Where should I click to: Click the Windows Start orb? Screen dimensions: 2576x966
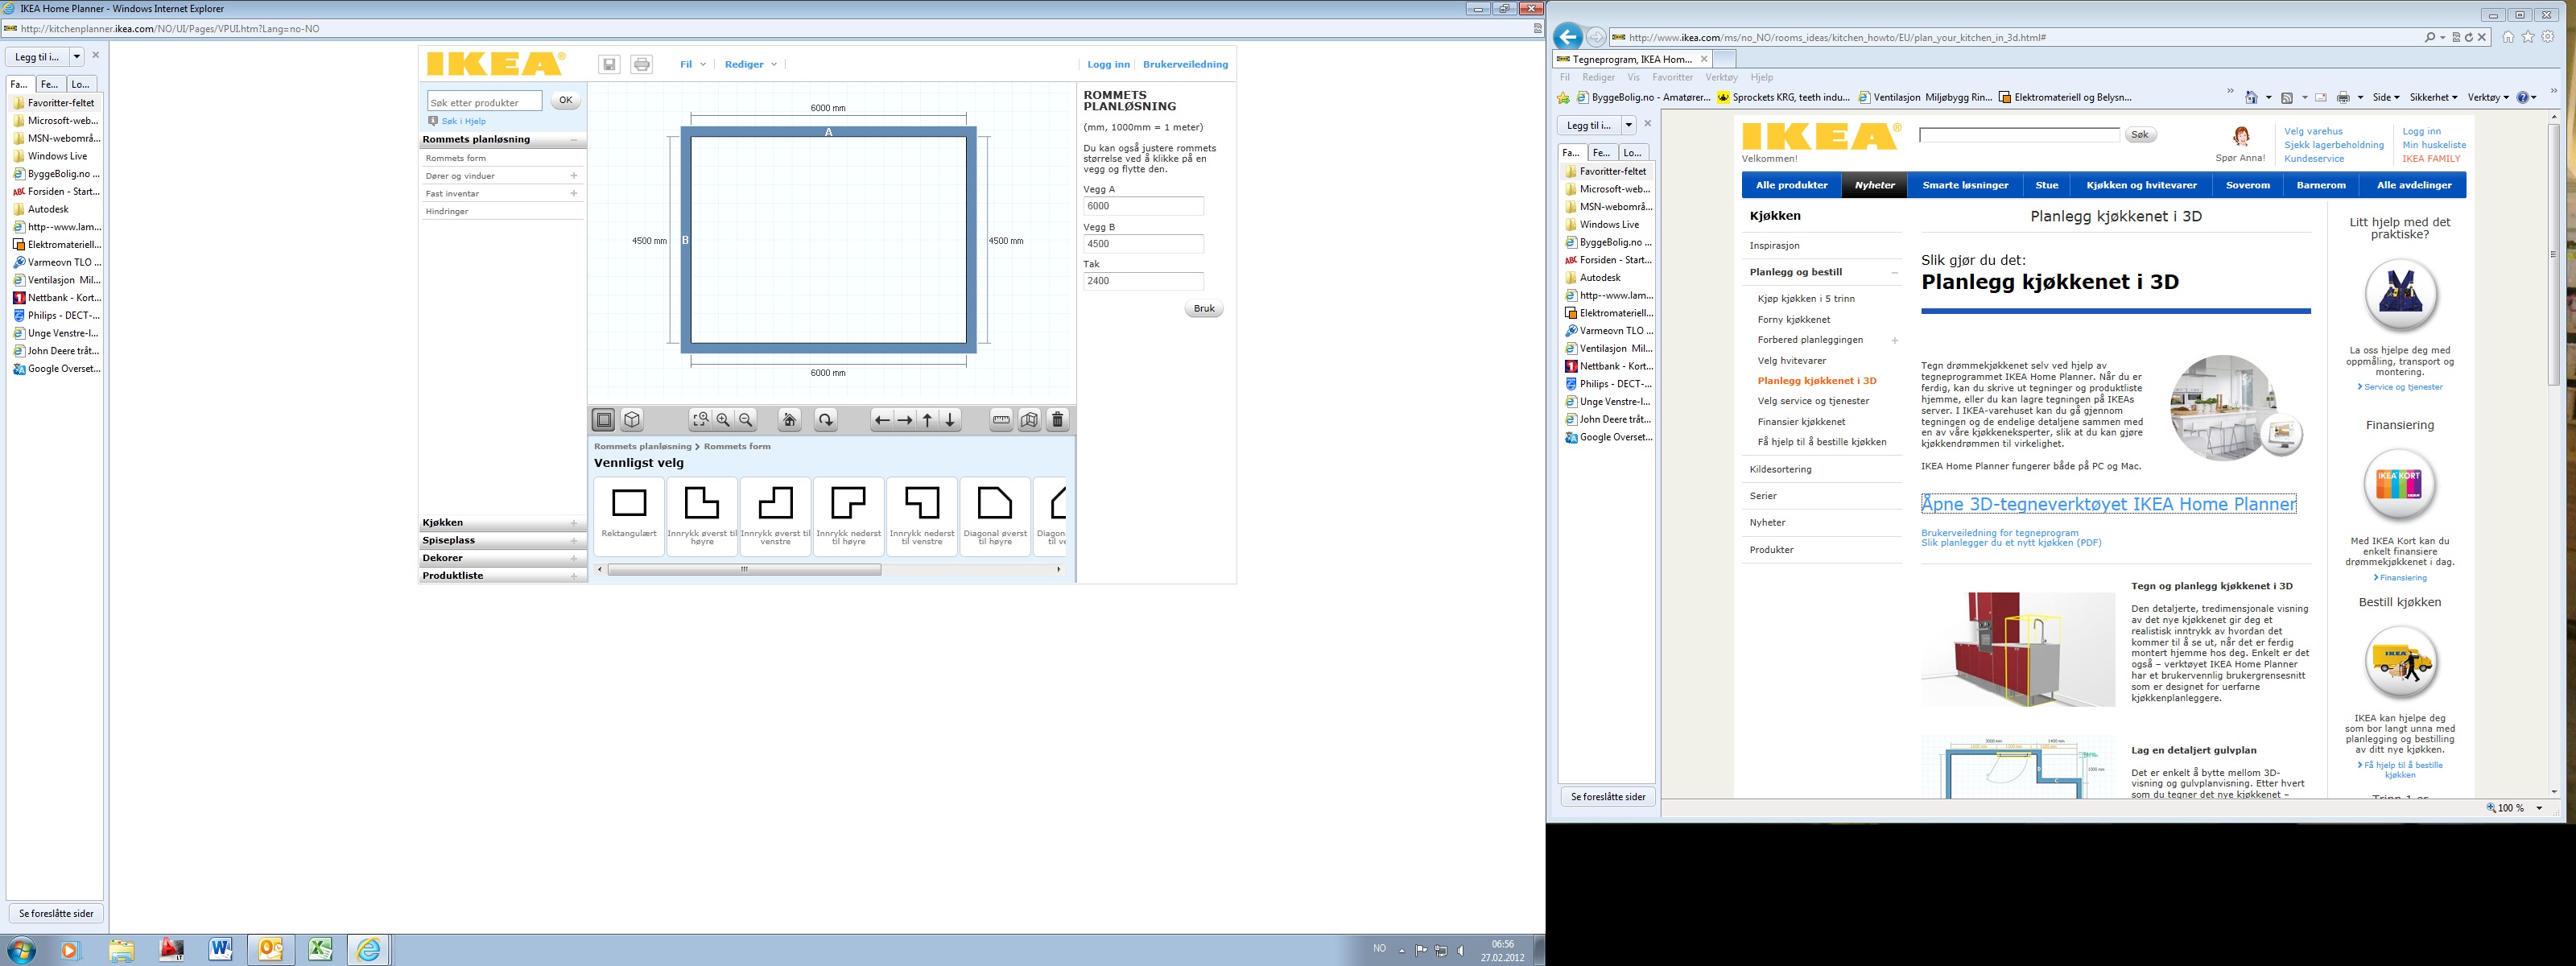click(x=21, y=949)
